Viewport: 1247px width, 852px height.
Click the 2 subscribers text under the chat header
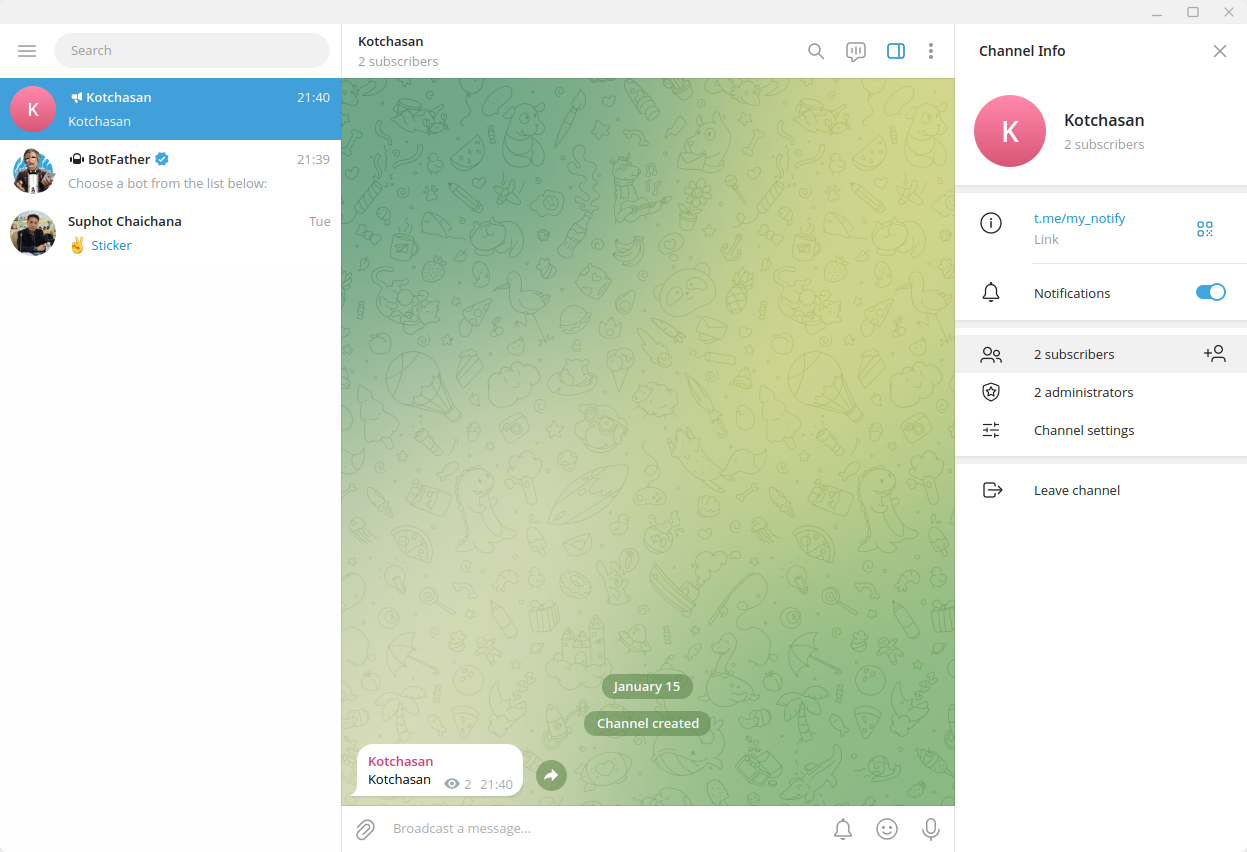398,62
